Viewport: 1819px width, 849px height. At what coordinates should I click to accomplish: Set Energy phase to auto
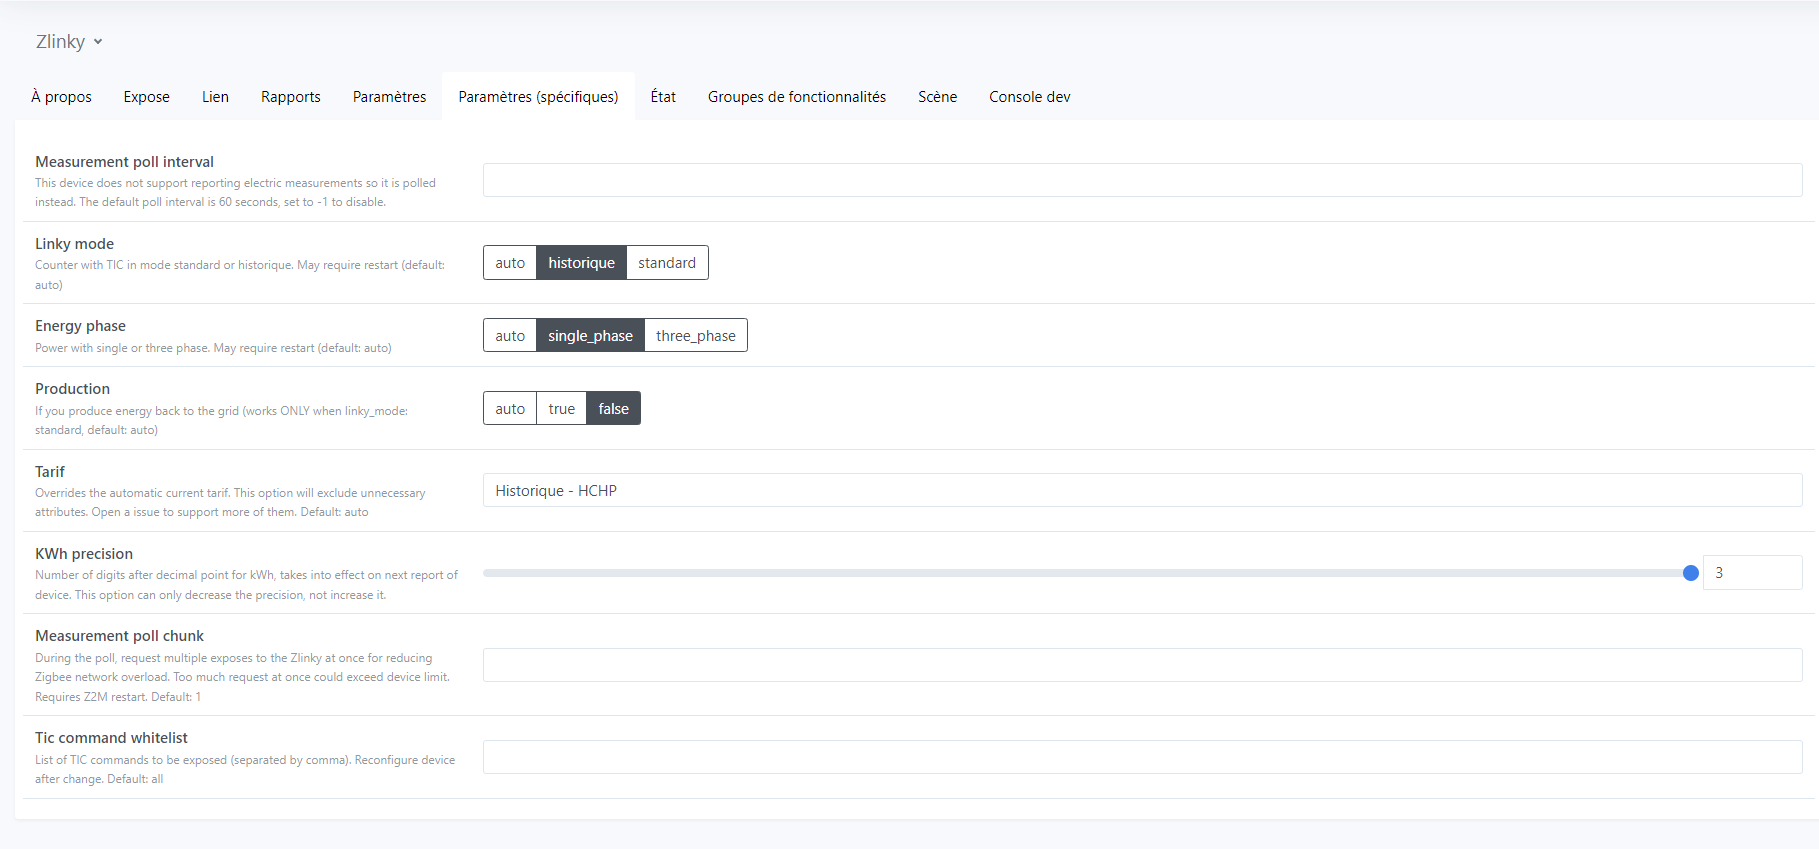[x=510, y=336]
